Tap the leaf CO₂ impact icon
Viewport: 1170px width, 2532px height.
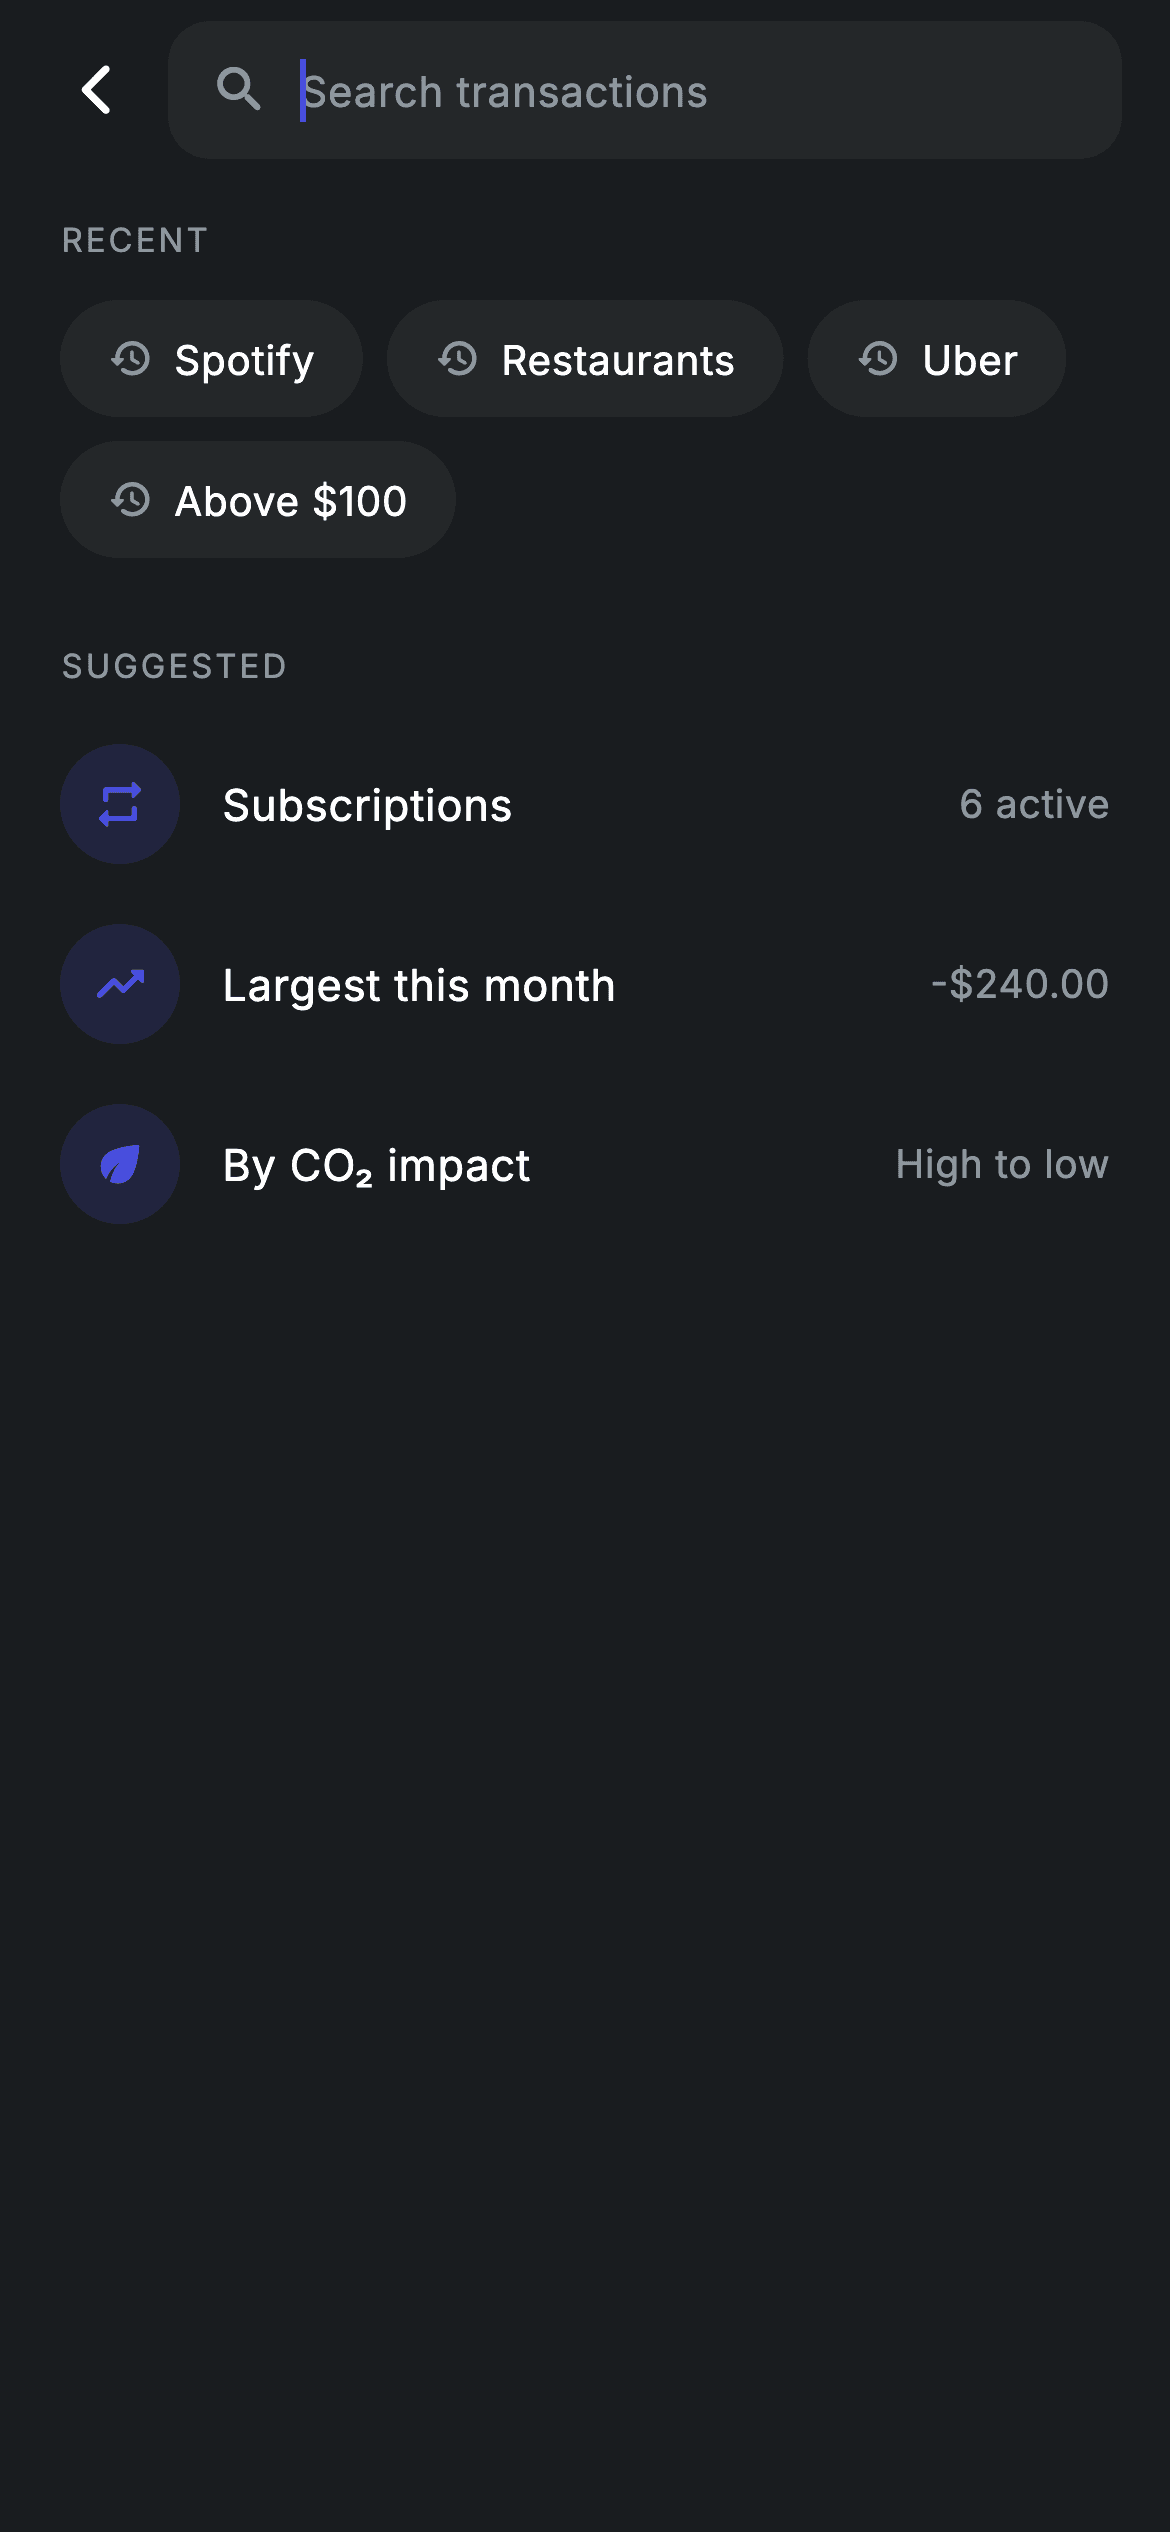(120, 1164)
